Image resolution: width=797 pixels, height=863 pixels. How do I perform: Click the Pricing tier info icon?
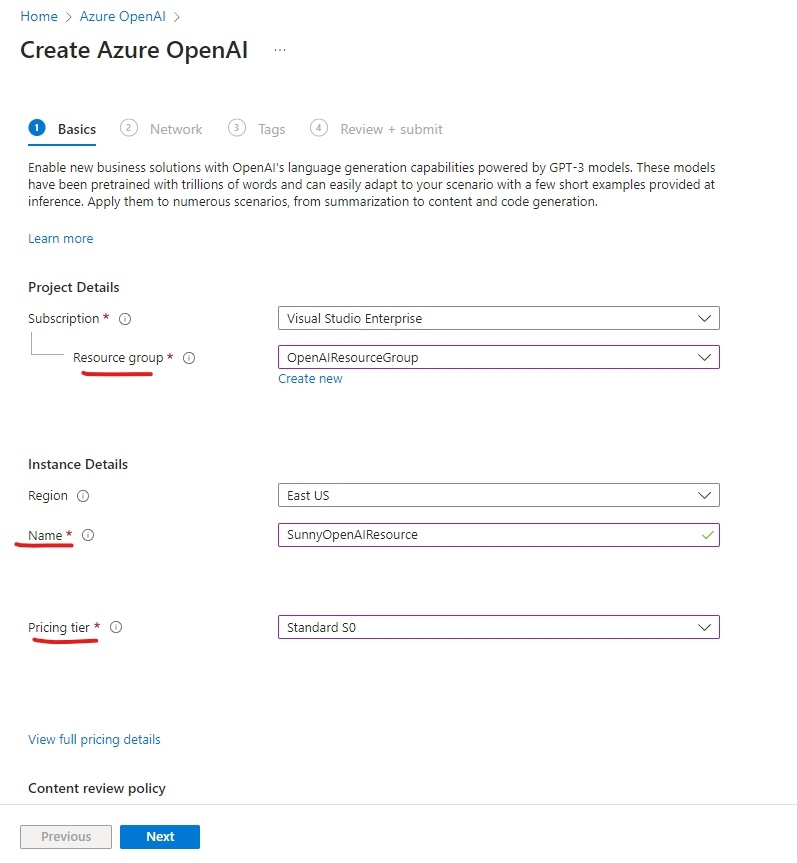point(116,628)
